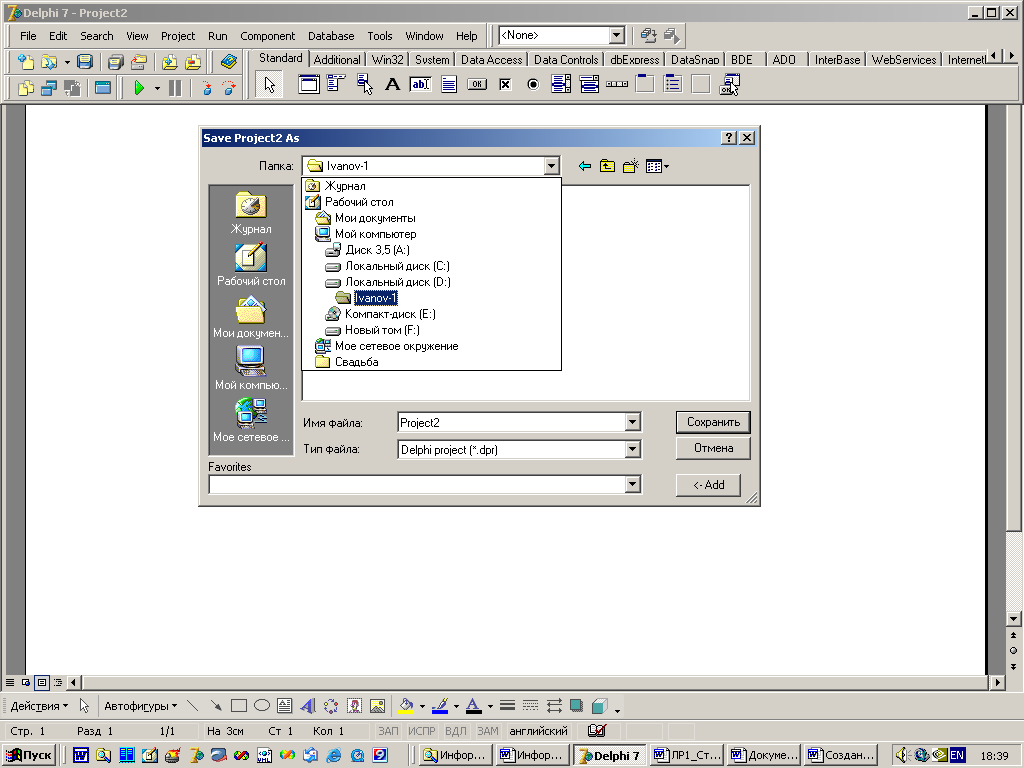1024x768 pixels.
Task: Open the Database menu
Action: (x=331, y=36)
